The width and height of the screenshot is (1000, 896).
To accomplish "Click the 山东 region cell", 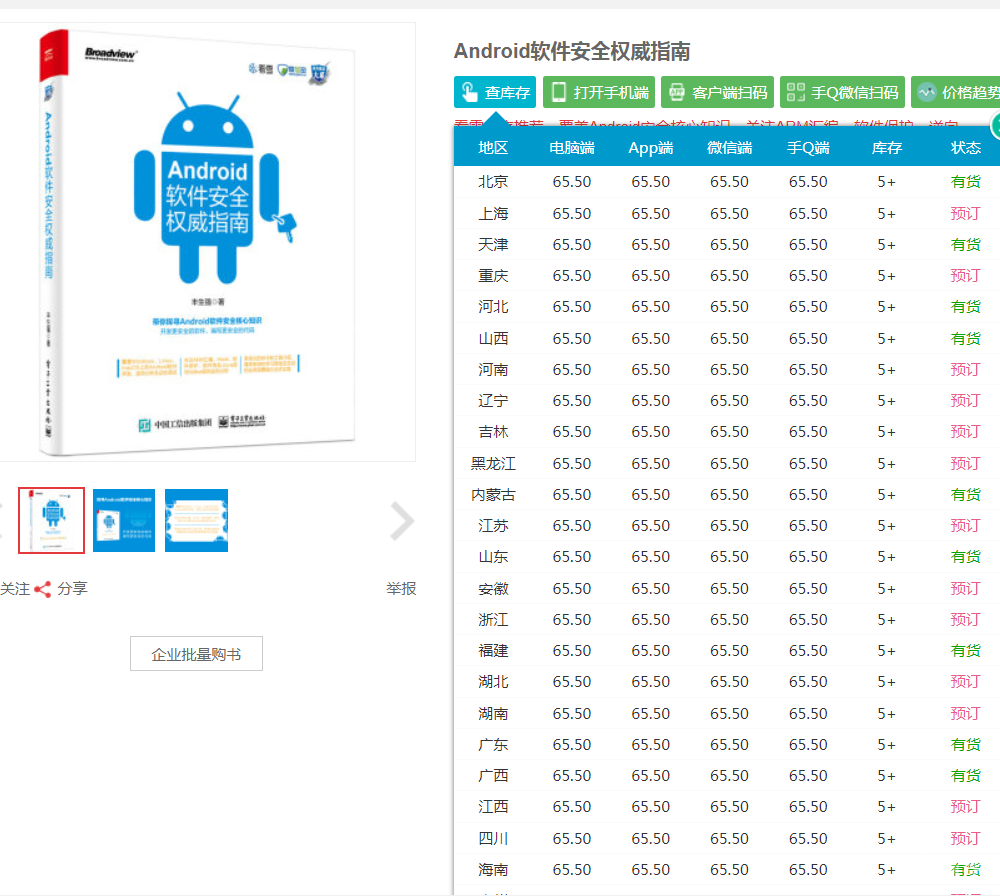I will click(x=493, y=557).
